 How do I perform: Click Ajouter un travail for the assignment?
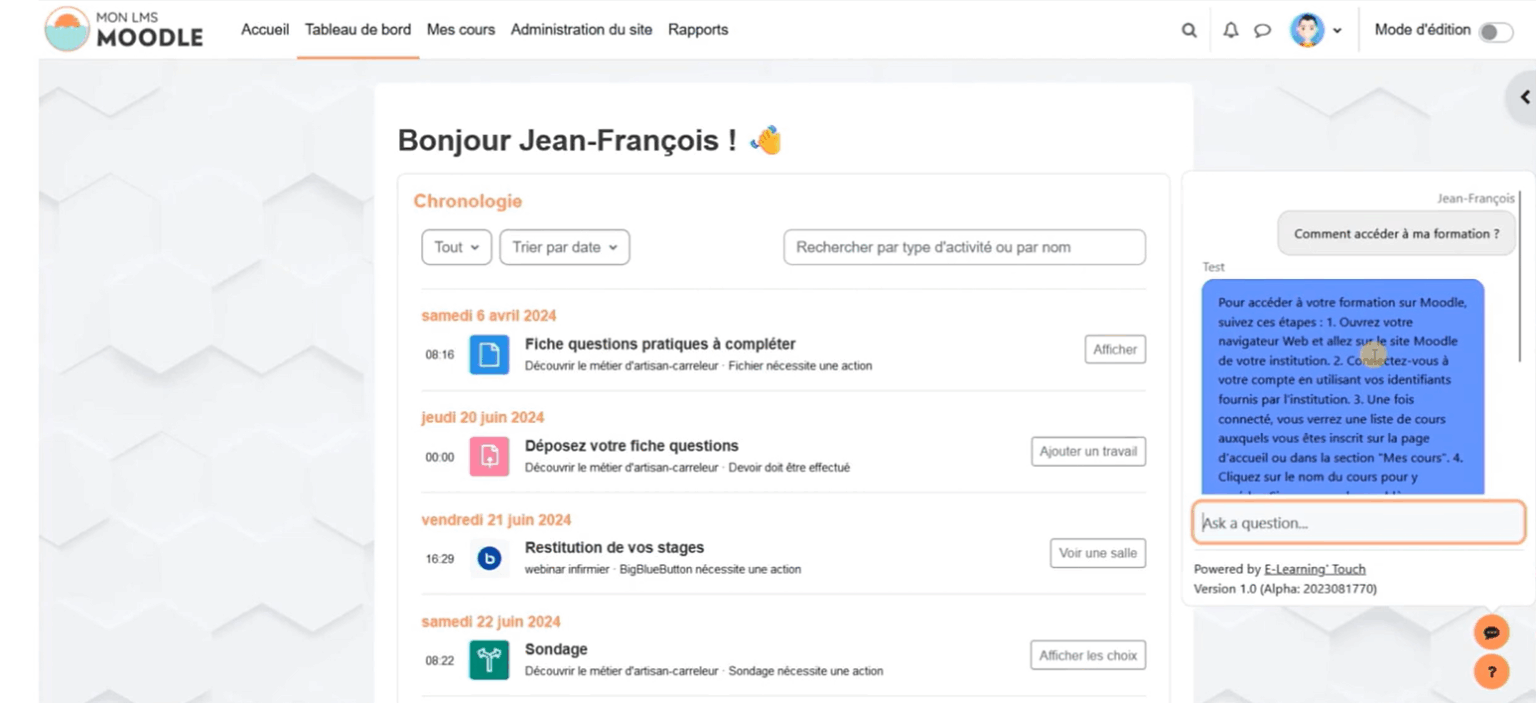coord(1088,451)
